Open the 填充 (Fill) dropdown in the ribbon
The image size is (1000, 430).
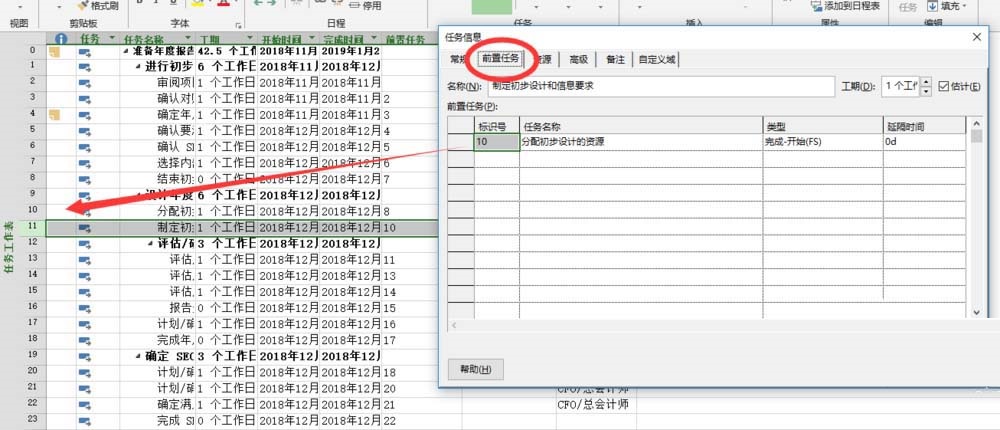tap(947, 6)
